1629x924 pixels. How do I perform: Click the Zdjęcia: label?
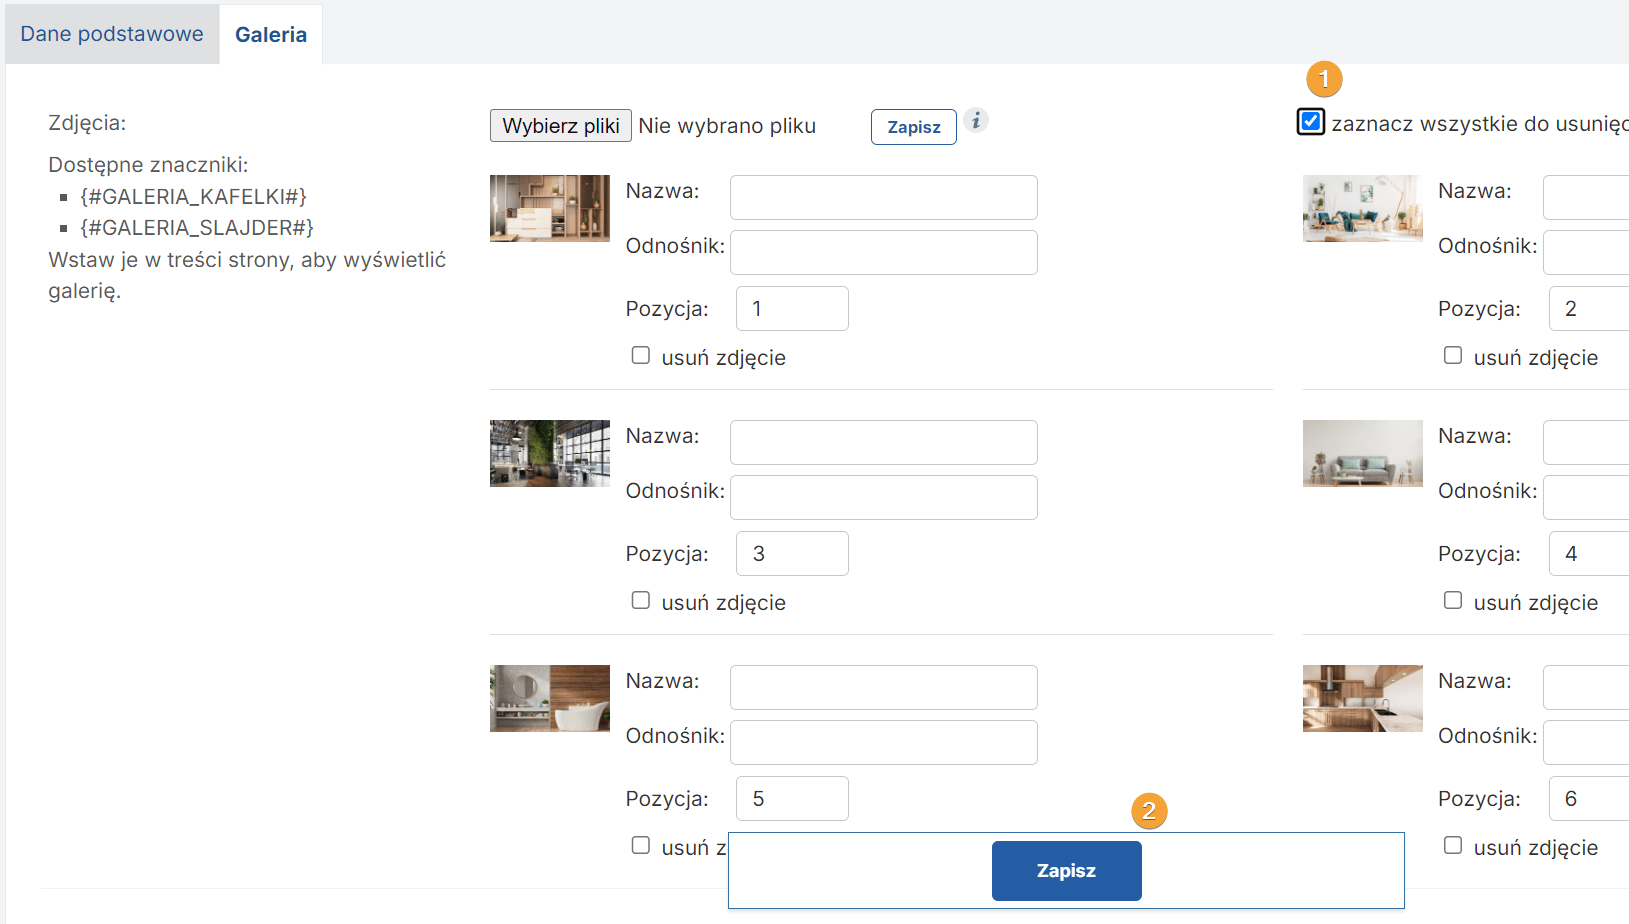(x=87, y=123)
